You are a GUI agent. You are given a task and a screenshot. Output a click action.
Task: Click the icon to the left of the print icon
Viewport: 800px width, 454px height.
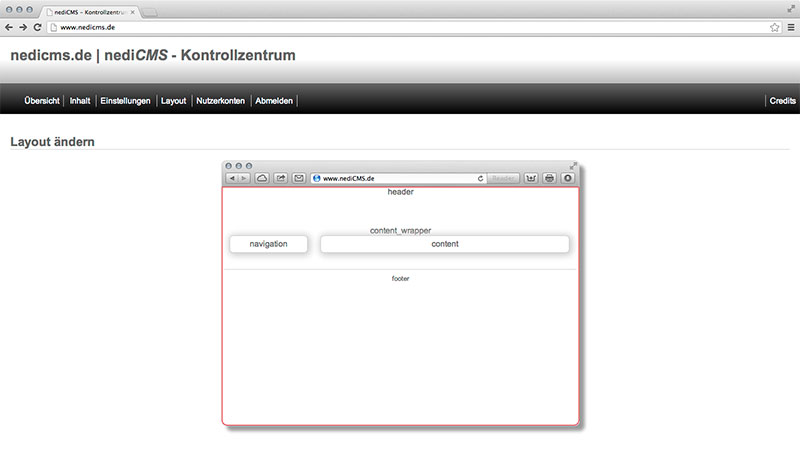[531, 178]
